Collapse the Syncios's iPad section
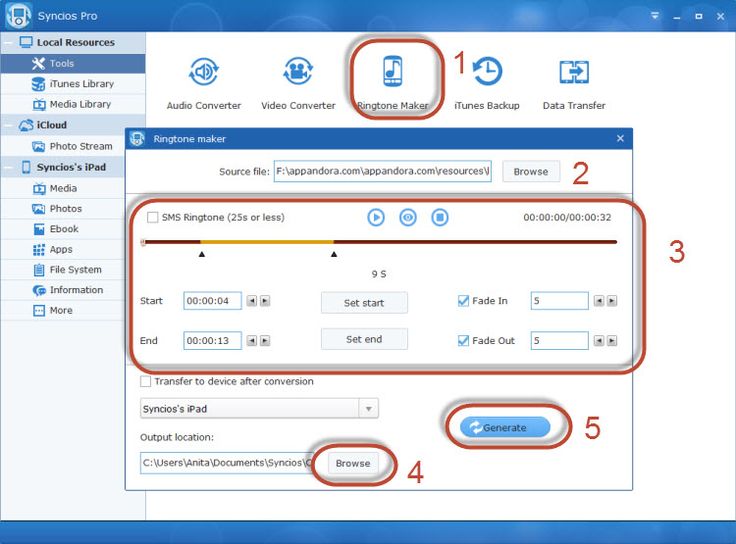Viewport: 736px width, 544px height. point(8,167)
